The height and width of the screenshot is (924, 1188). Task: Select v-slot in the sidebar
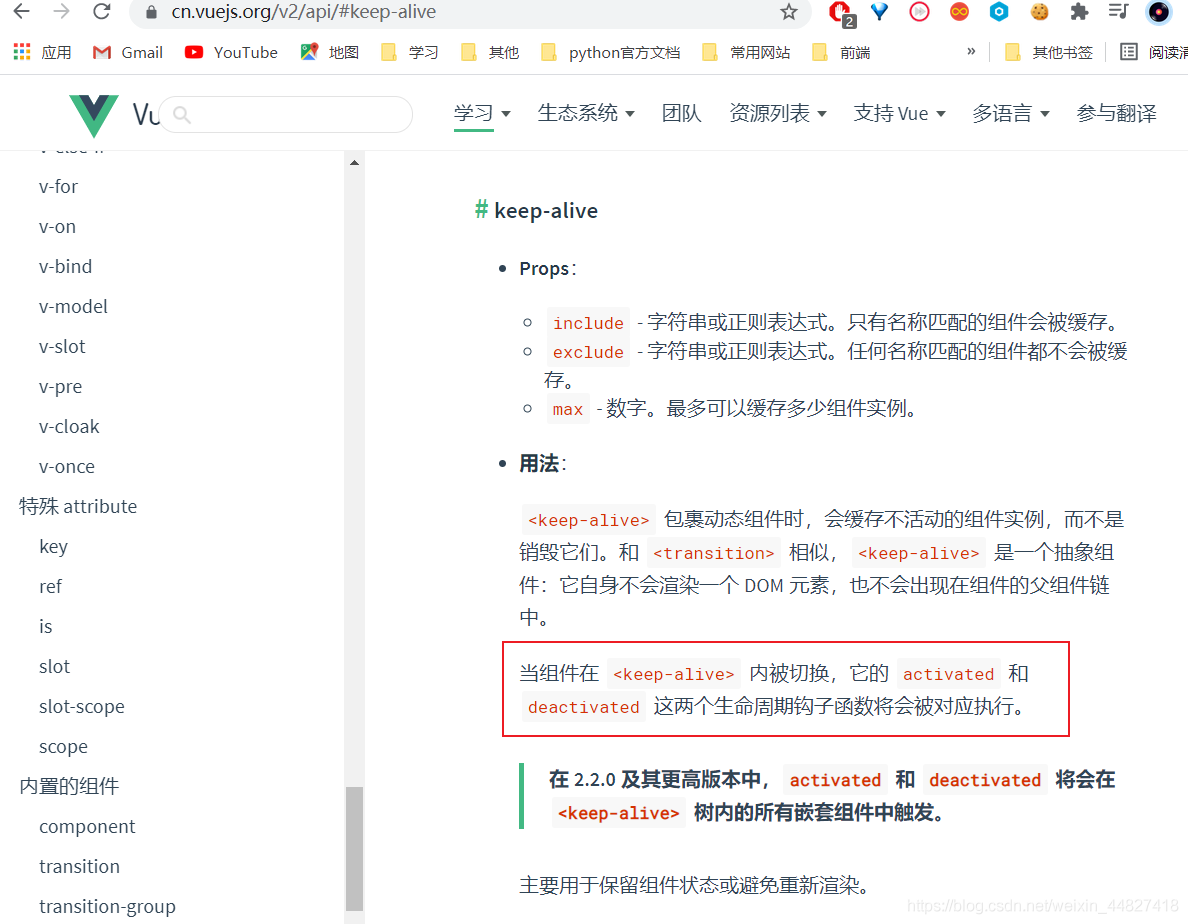point(62,347)
